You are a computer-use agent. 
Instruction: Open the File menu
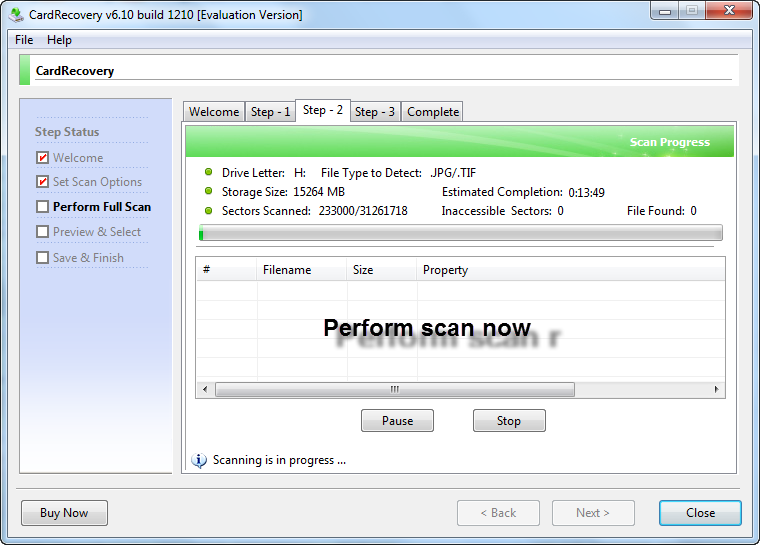[24, 40]
